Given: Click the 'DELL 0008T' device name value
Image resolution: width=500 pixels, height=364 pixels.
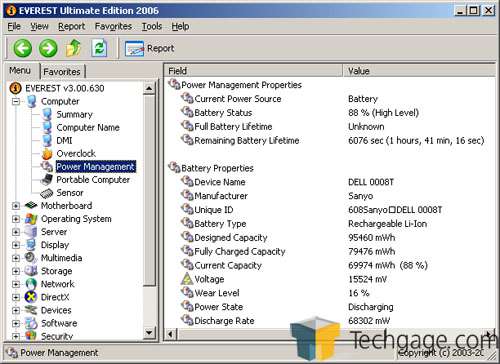Looking at the screenshot, I should tap(371, 182).
